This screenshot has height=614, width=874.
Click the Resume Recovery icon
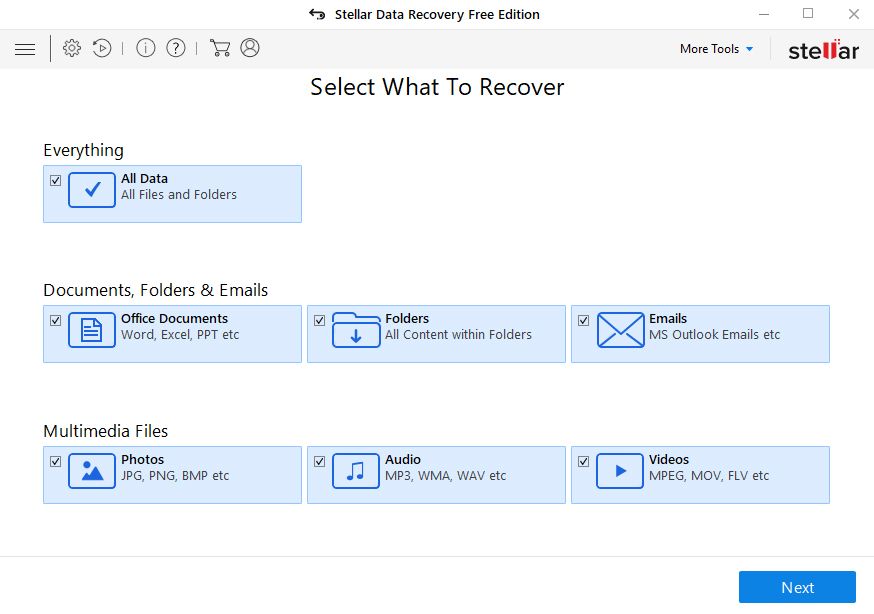(x=101, y=48)
